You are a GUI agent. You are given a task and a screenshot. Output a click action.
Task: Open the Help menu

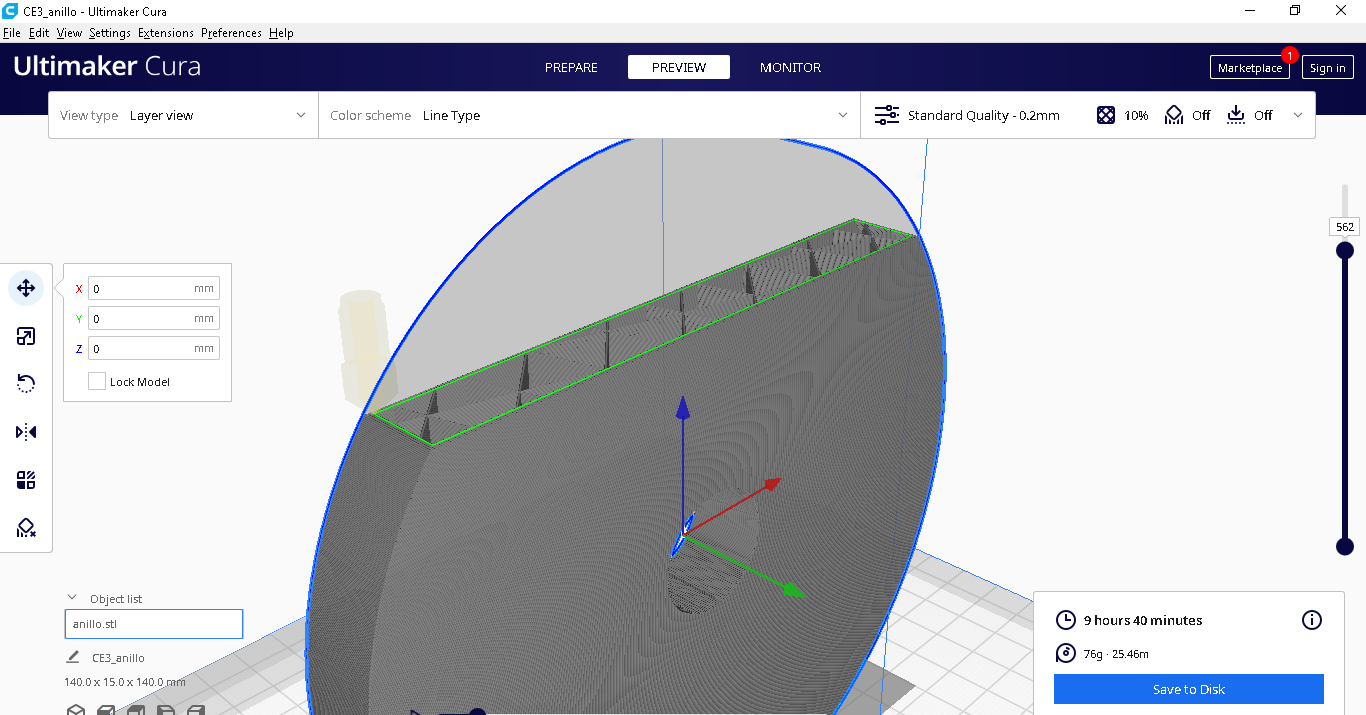click(x=281, y=33)
